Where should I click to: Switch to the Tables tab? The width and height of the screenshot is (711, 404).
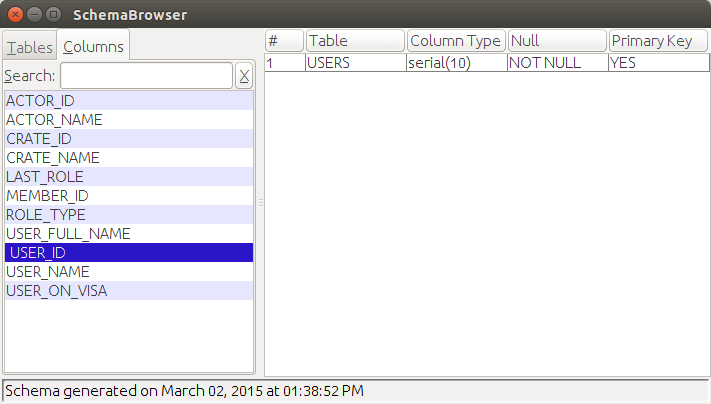point(29,47)
